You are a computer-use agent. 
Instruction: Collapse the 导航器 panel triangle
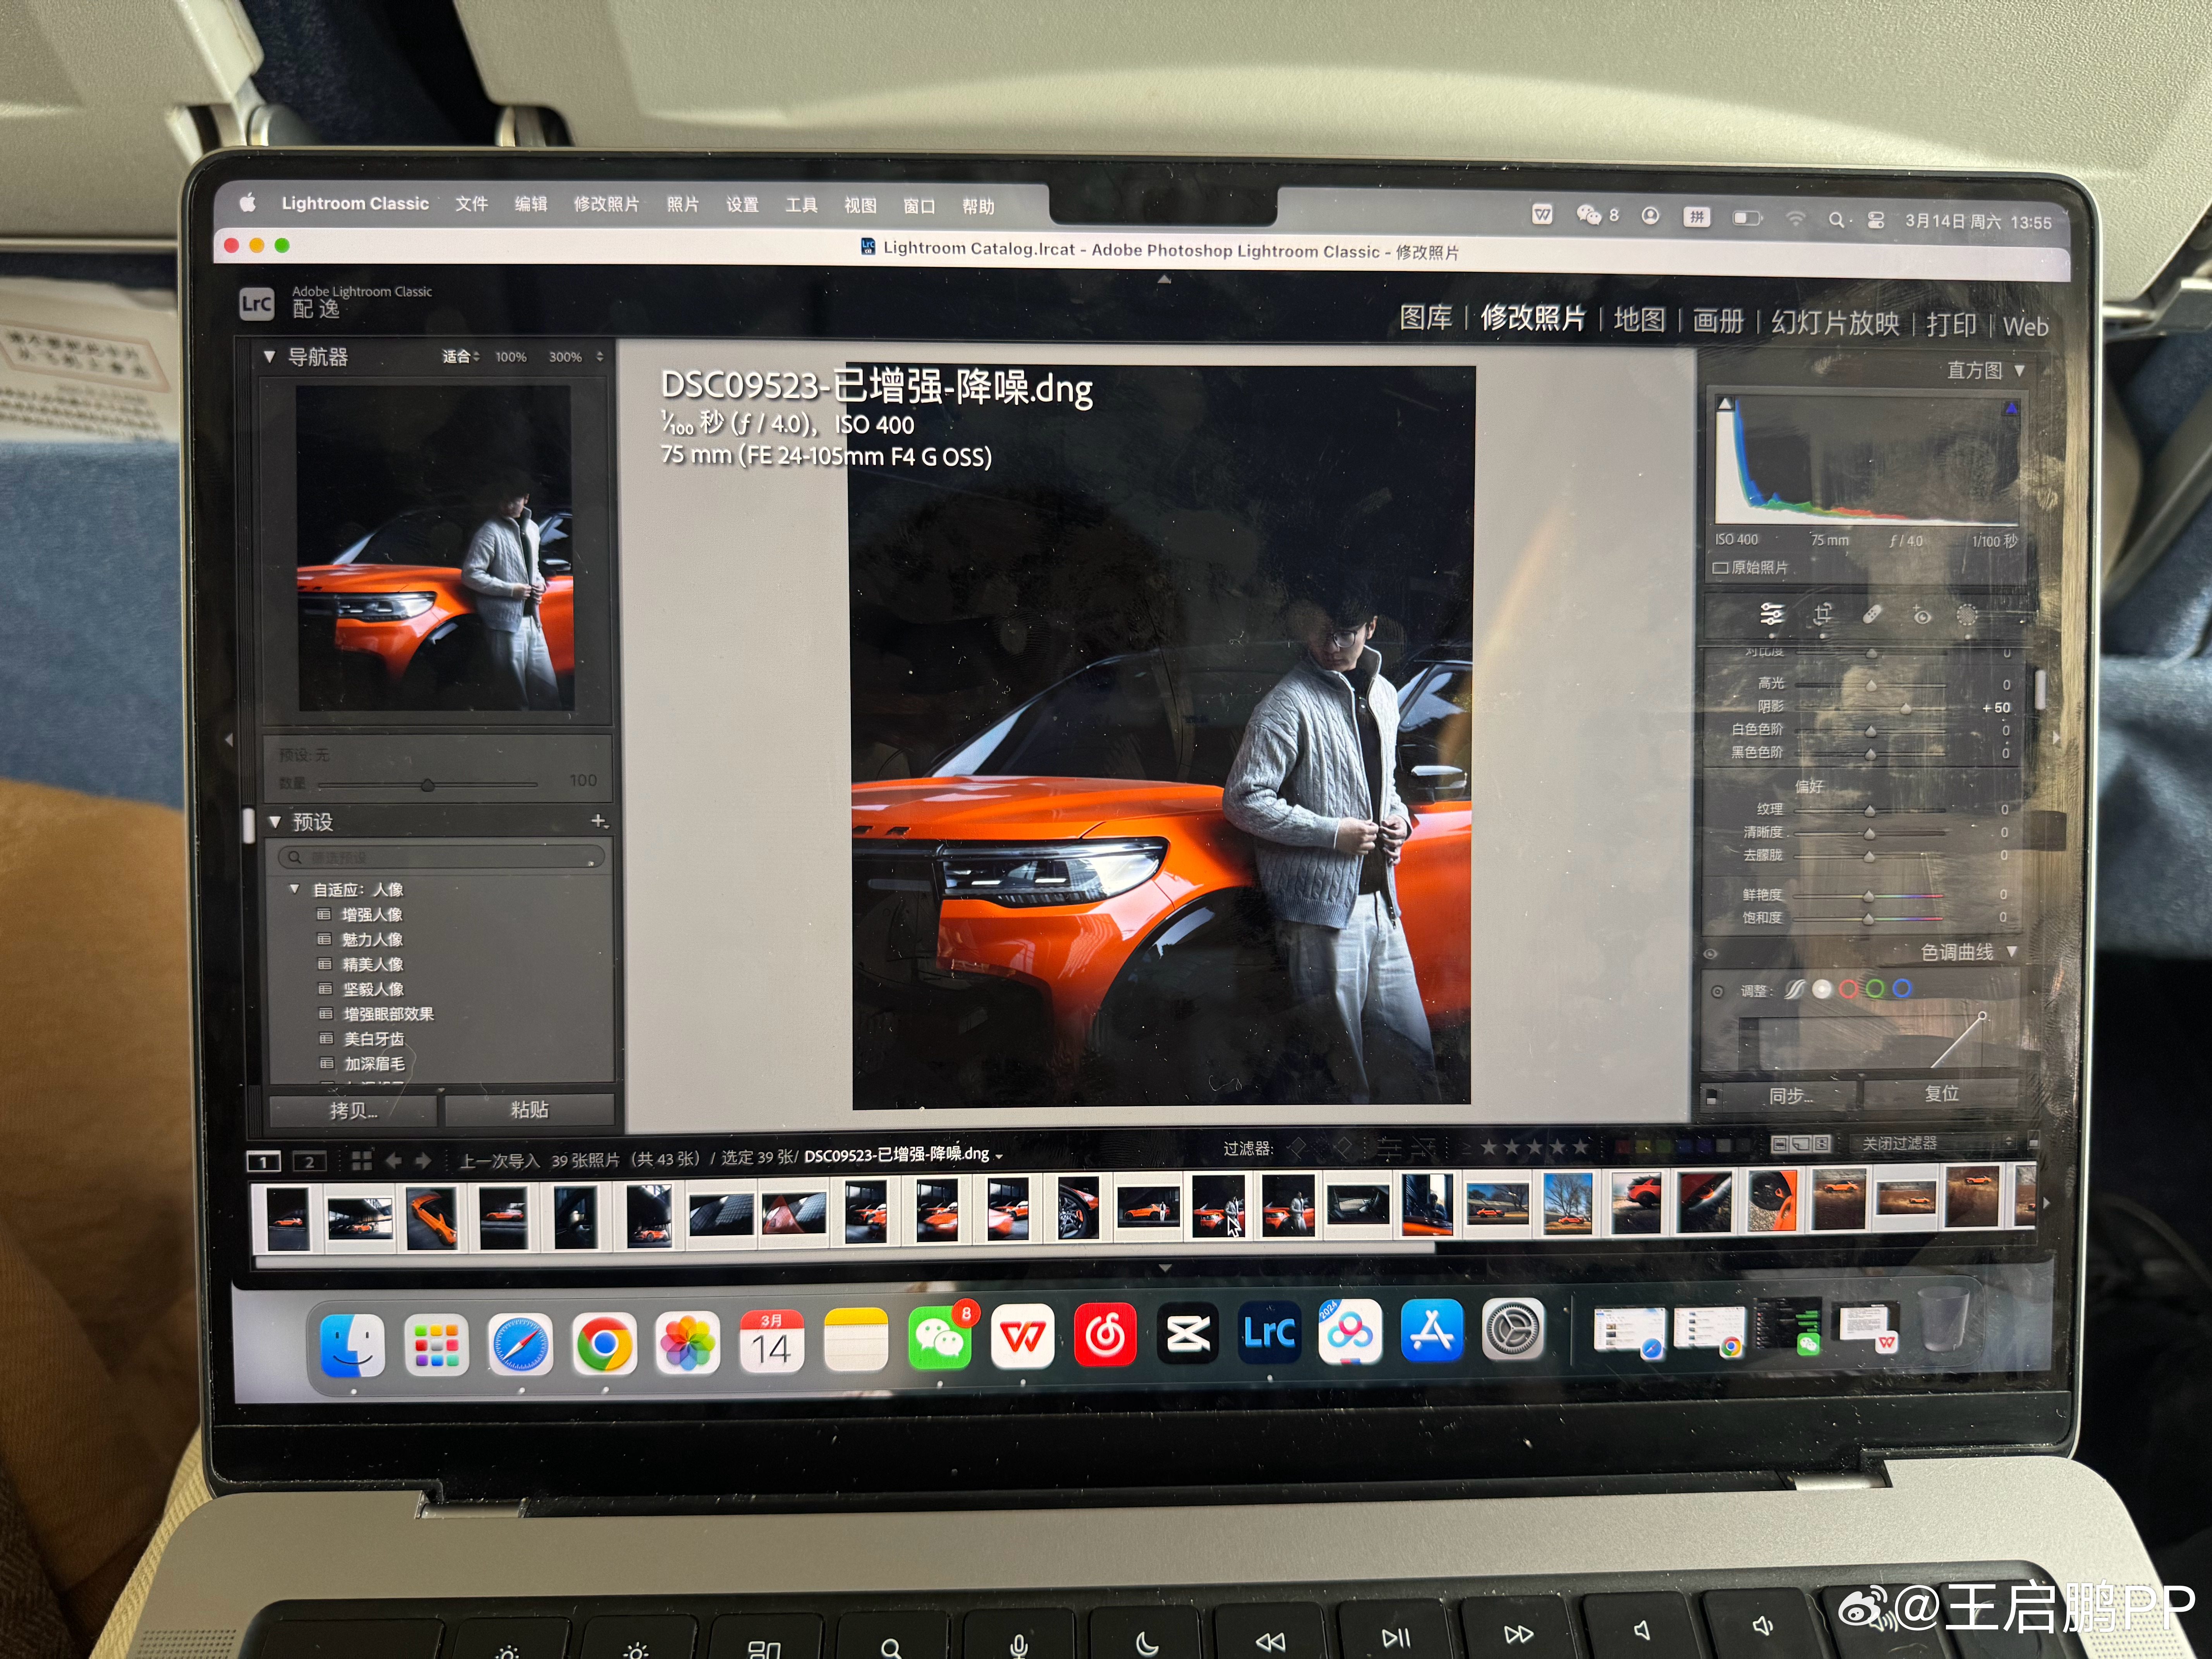(269, 357)
